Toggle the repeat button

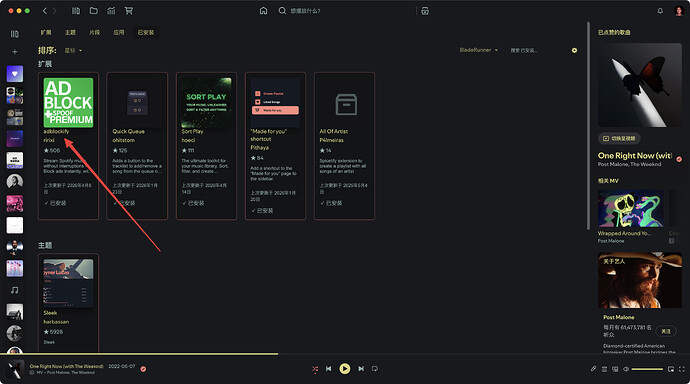[374, 369]
